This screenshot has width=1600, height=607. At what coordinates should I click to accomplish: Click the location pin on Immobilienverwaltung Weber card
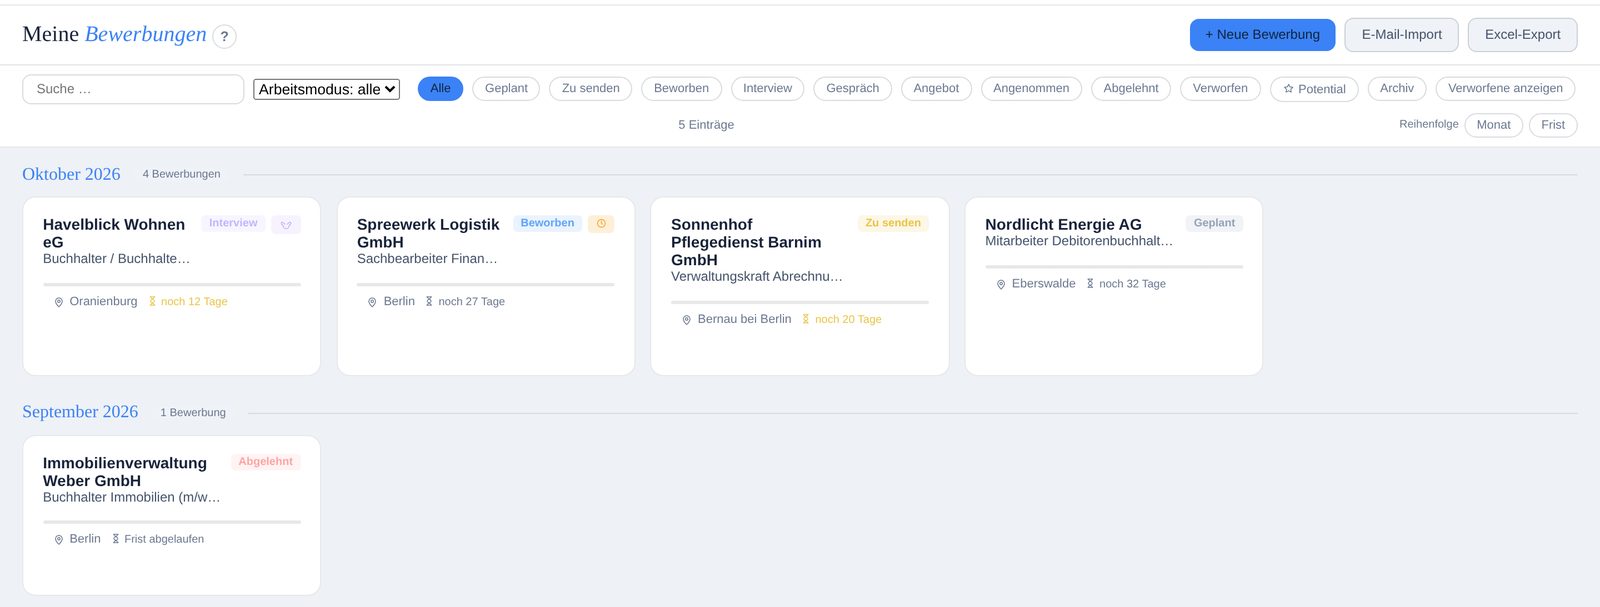tap(59, 540)
